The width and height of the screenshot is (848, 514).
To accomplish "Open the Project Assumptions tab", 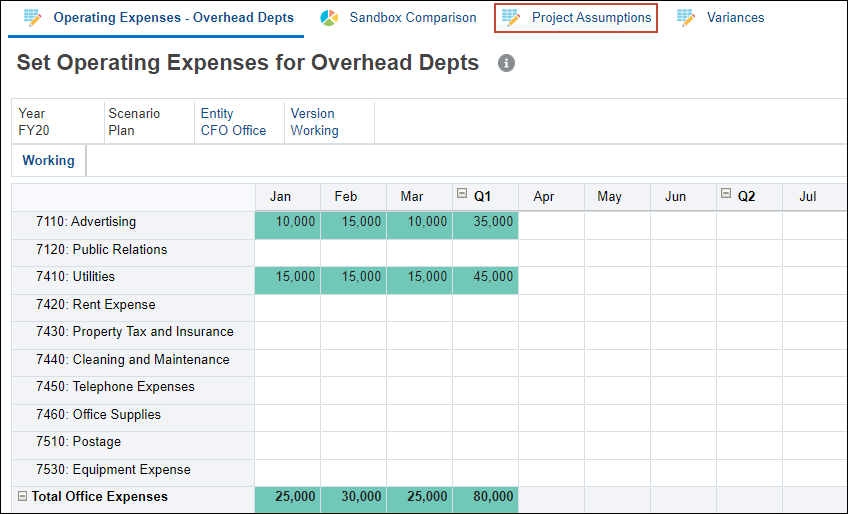I will pos(591,18).
